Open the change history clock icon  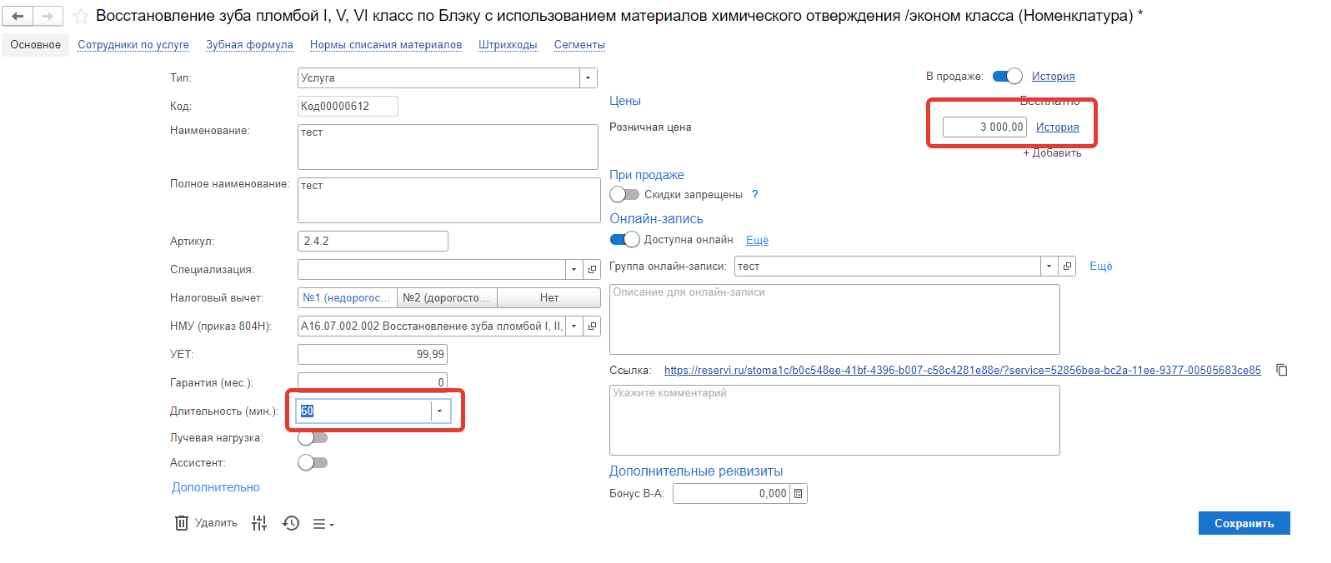(x=291, y=523)
